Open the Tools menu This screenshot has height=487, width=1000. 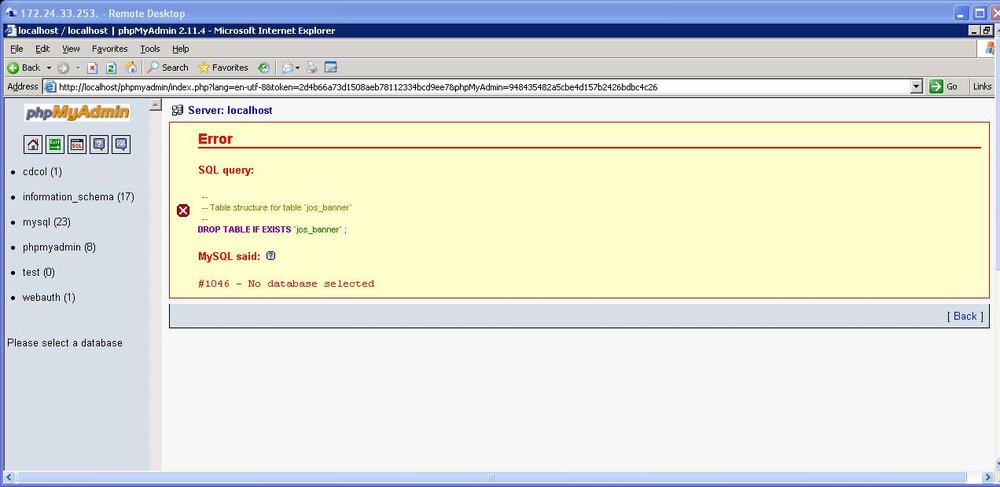point(151,49)
